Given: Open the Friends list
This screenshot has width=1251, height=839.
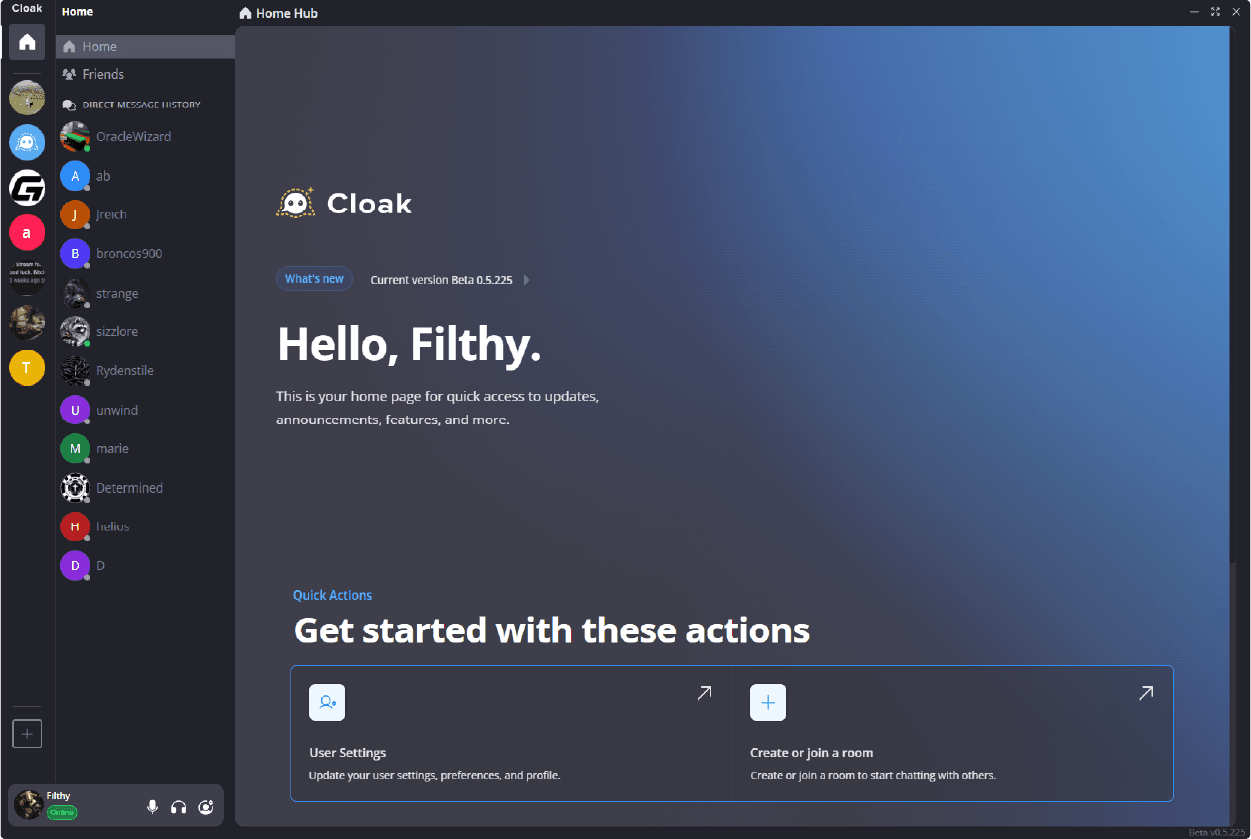Looking at the screenshot, I should tap(145, 74).
